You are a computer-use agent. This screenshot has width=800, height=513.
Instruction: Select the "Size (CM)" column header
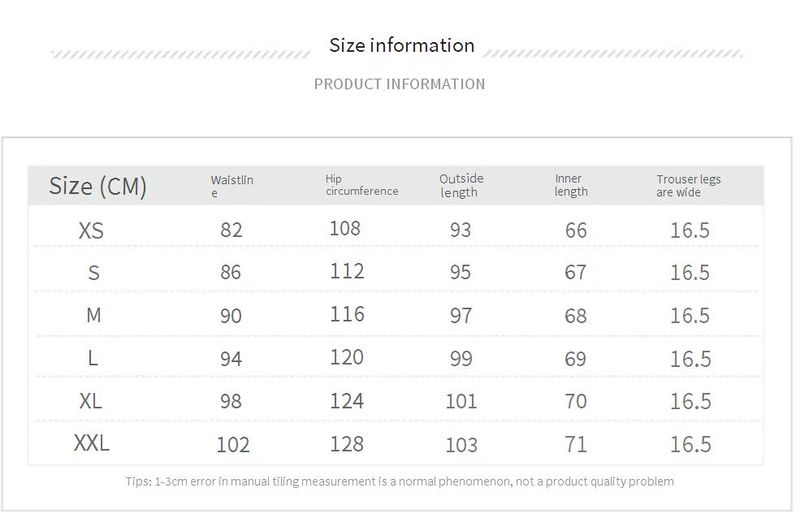point(98,186)
